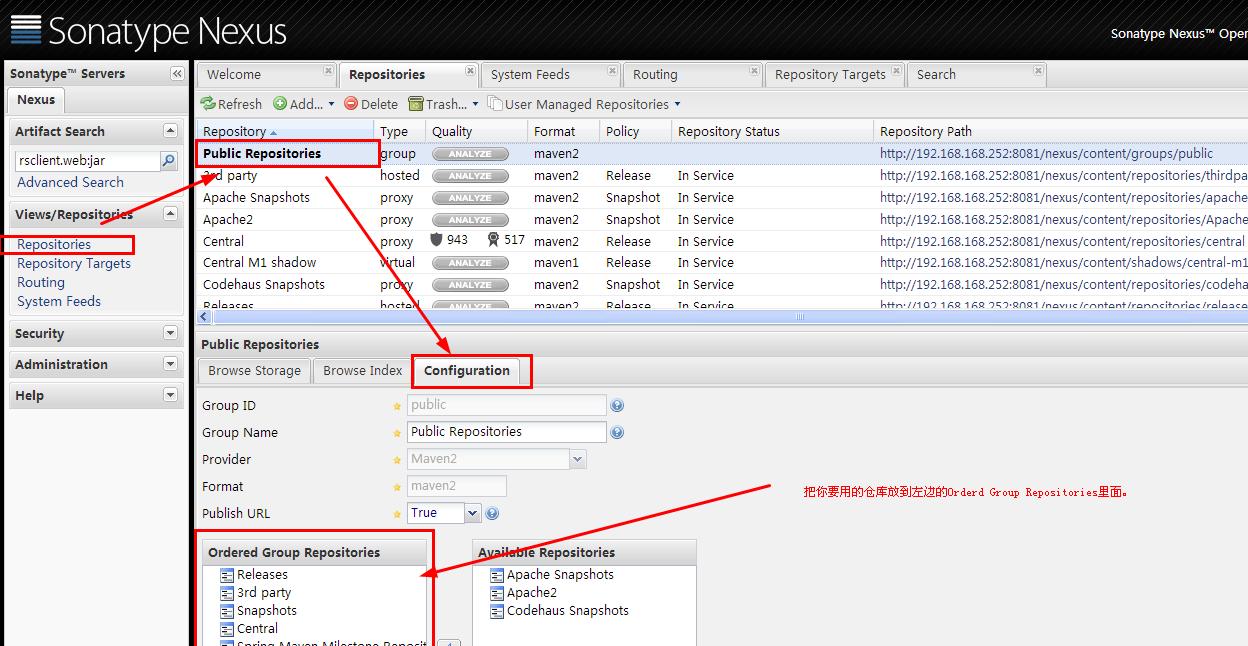Image resolution: width=1248 pixels, height=646 pixels.
Task: Select the Releases icon in Ordered Group Repositories
Action: [x=227, y=575]
